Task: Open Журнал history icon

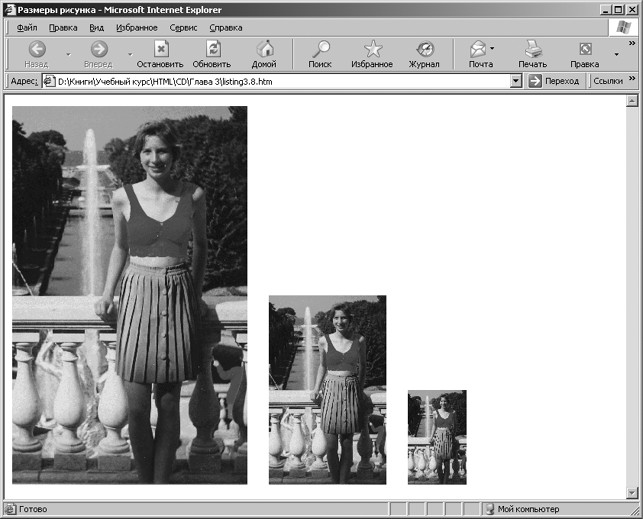Action: pos(425,49)
